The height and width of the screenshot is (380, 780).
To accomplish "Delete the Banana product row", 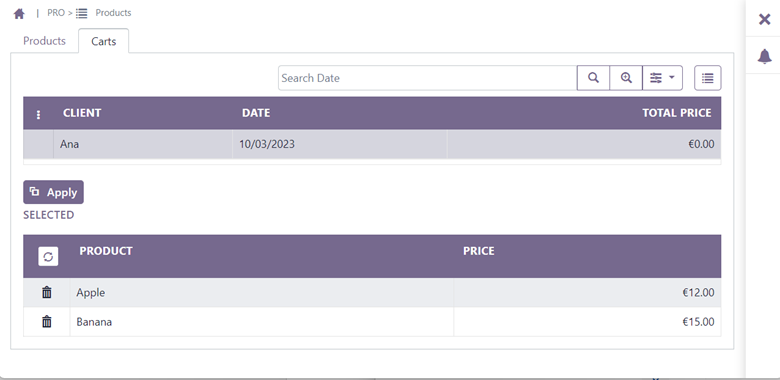I will click(47, 322).
